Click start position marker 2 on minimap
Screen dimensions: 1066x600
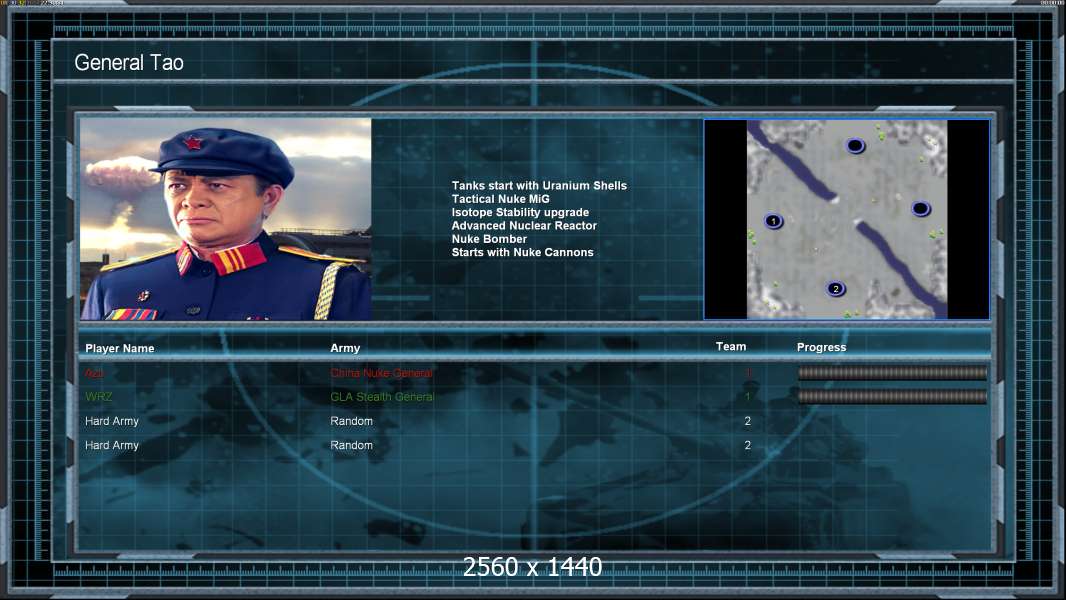click(x=836, y=289)
